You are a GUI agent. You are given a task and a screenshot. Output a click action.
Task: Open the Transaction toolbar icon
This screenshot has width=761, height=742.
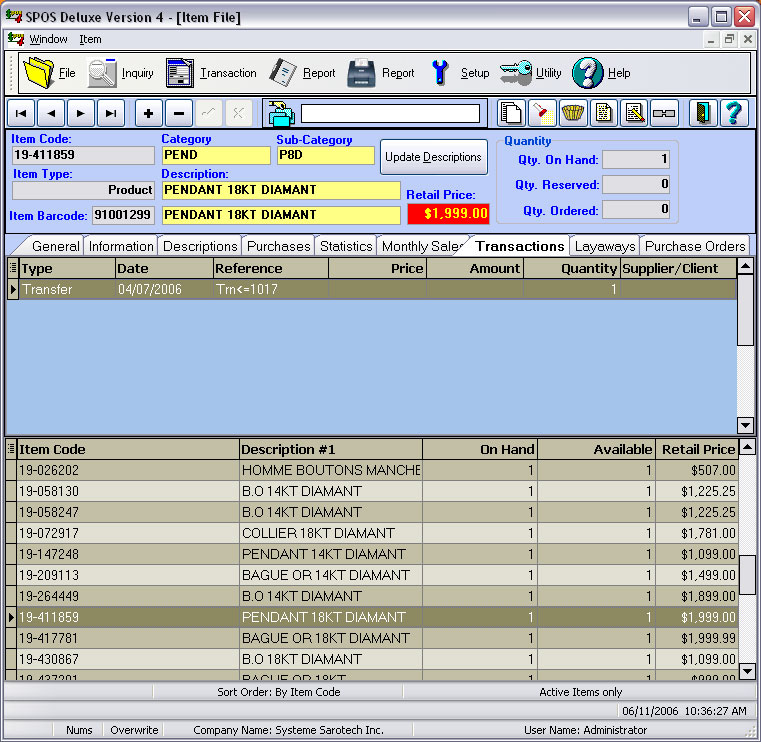180,73
